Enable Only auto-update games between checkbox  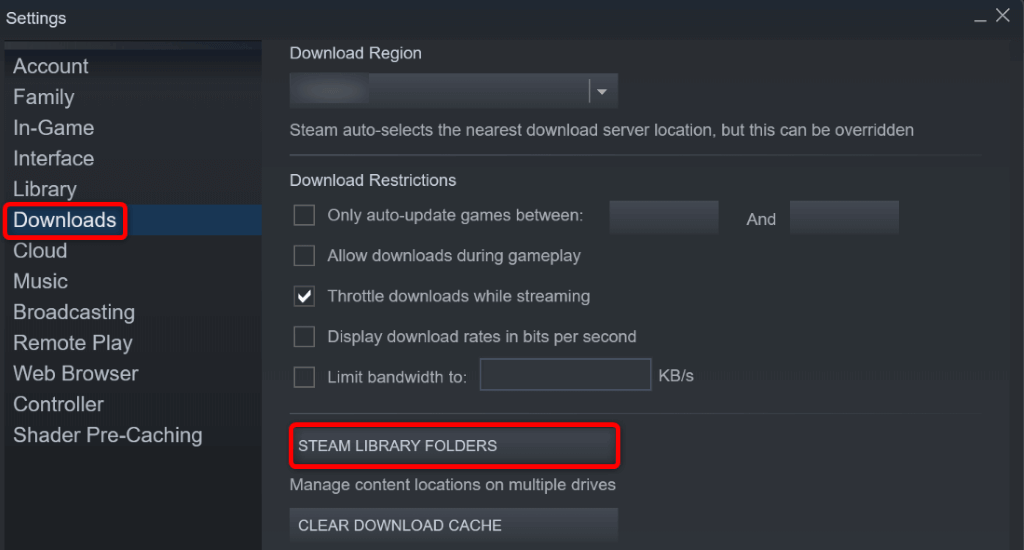[x=304, y=215]
